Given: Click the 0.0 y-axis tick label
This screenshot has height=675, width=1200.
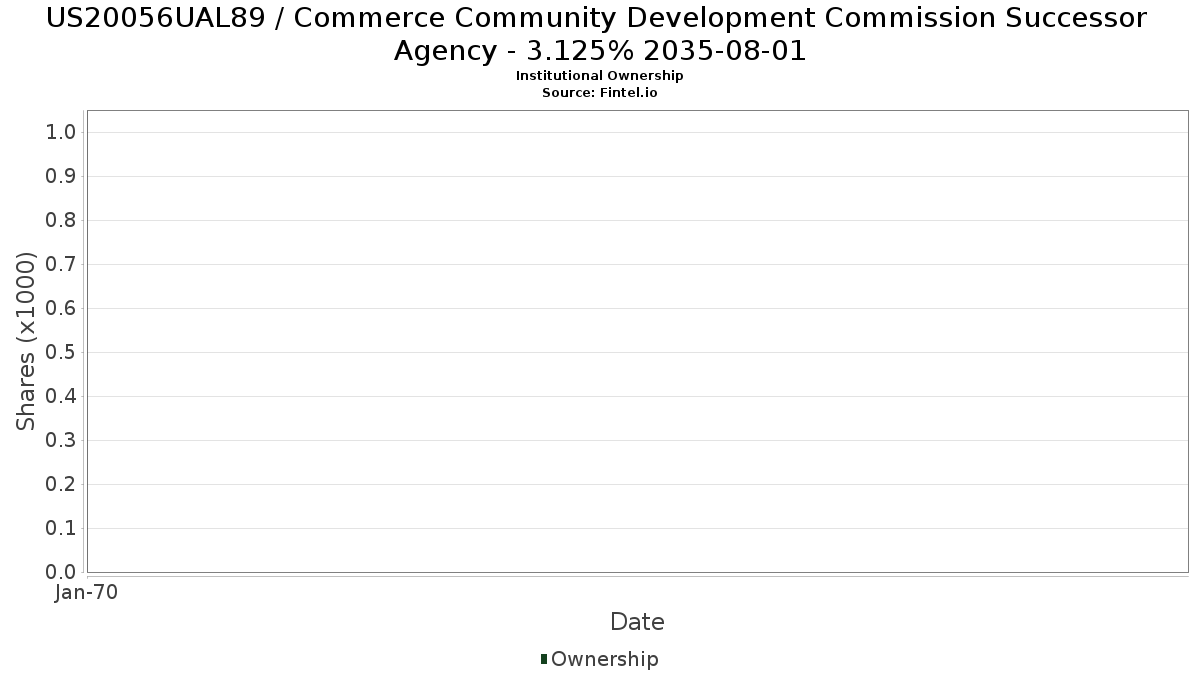Looking at the screenshot, I should point(61,573).
